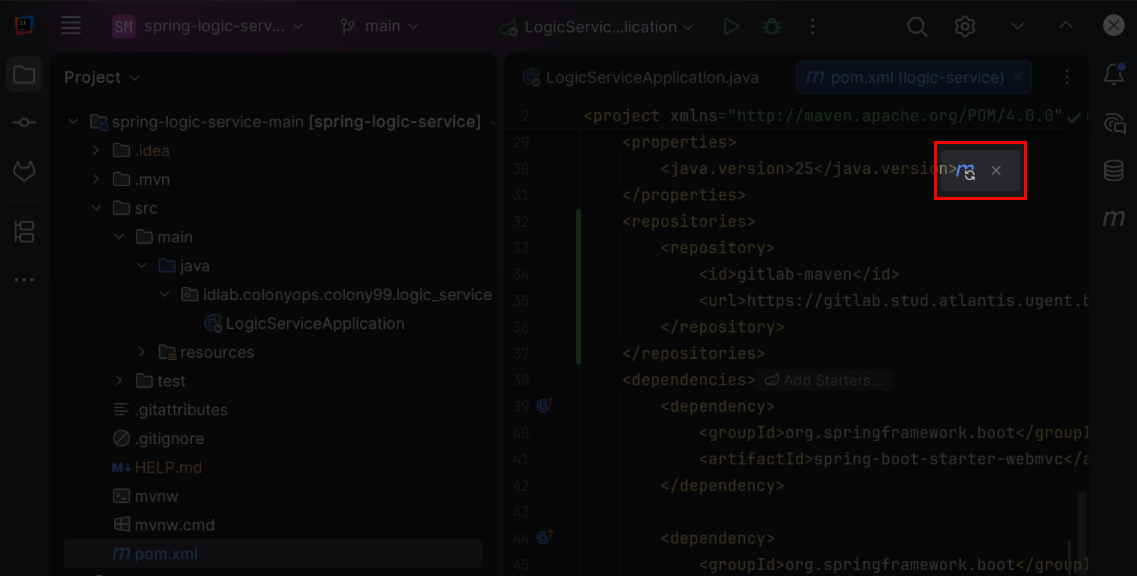Close the pom.xml editor tab
The width and height of the screenshot is (1137, 576).
pos(1017,77)
